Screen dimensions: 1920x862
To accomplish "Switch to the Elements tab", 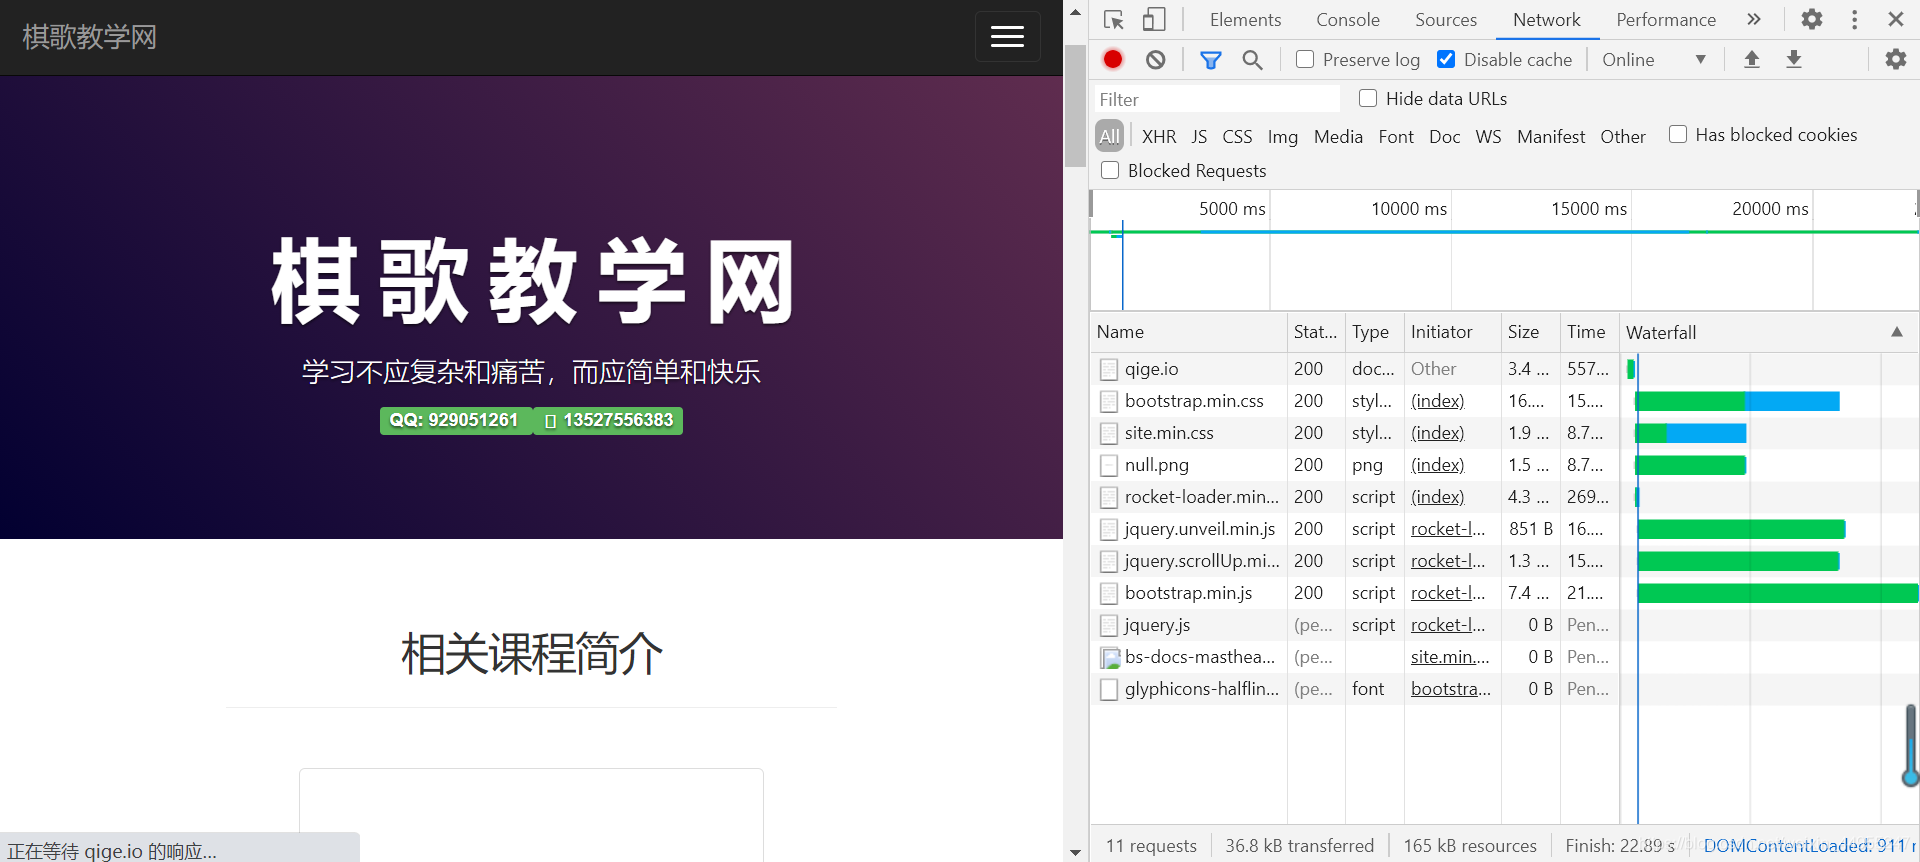I will 1245,20.
